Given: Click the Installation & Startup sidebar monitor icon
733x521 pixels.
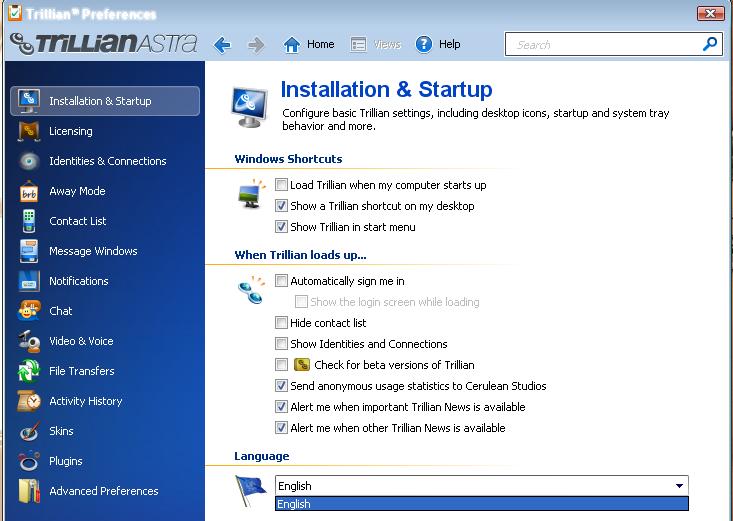Looking at the screenshot, I should click(x=29, y=101).
